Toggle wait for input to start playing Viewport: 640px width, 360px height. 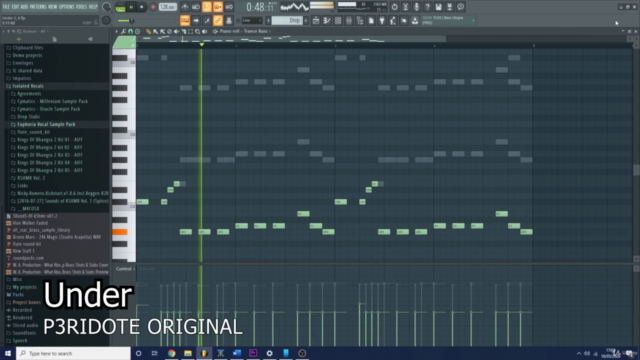196,7
